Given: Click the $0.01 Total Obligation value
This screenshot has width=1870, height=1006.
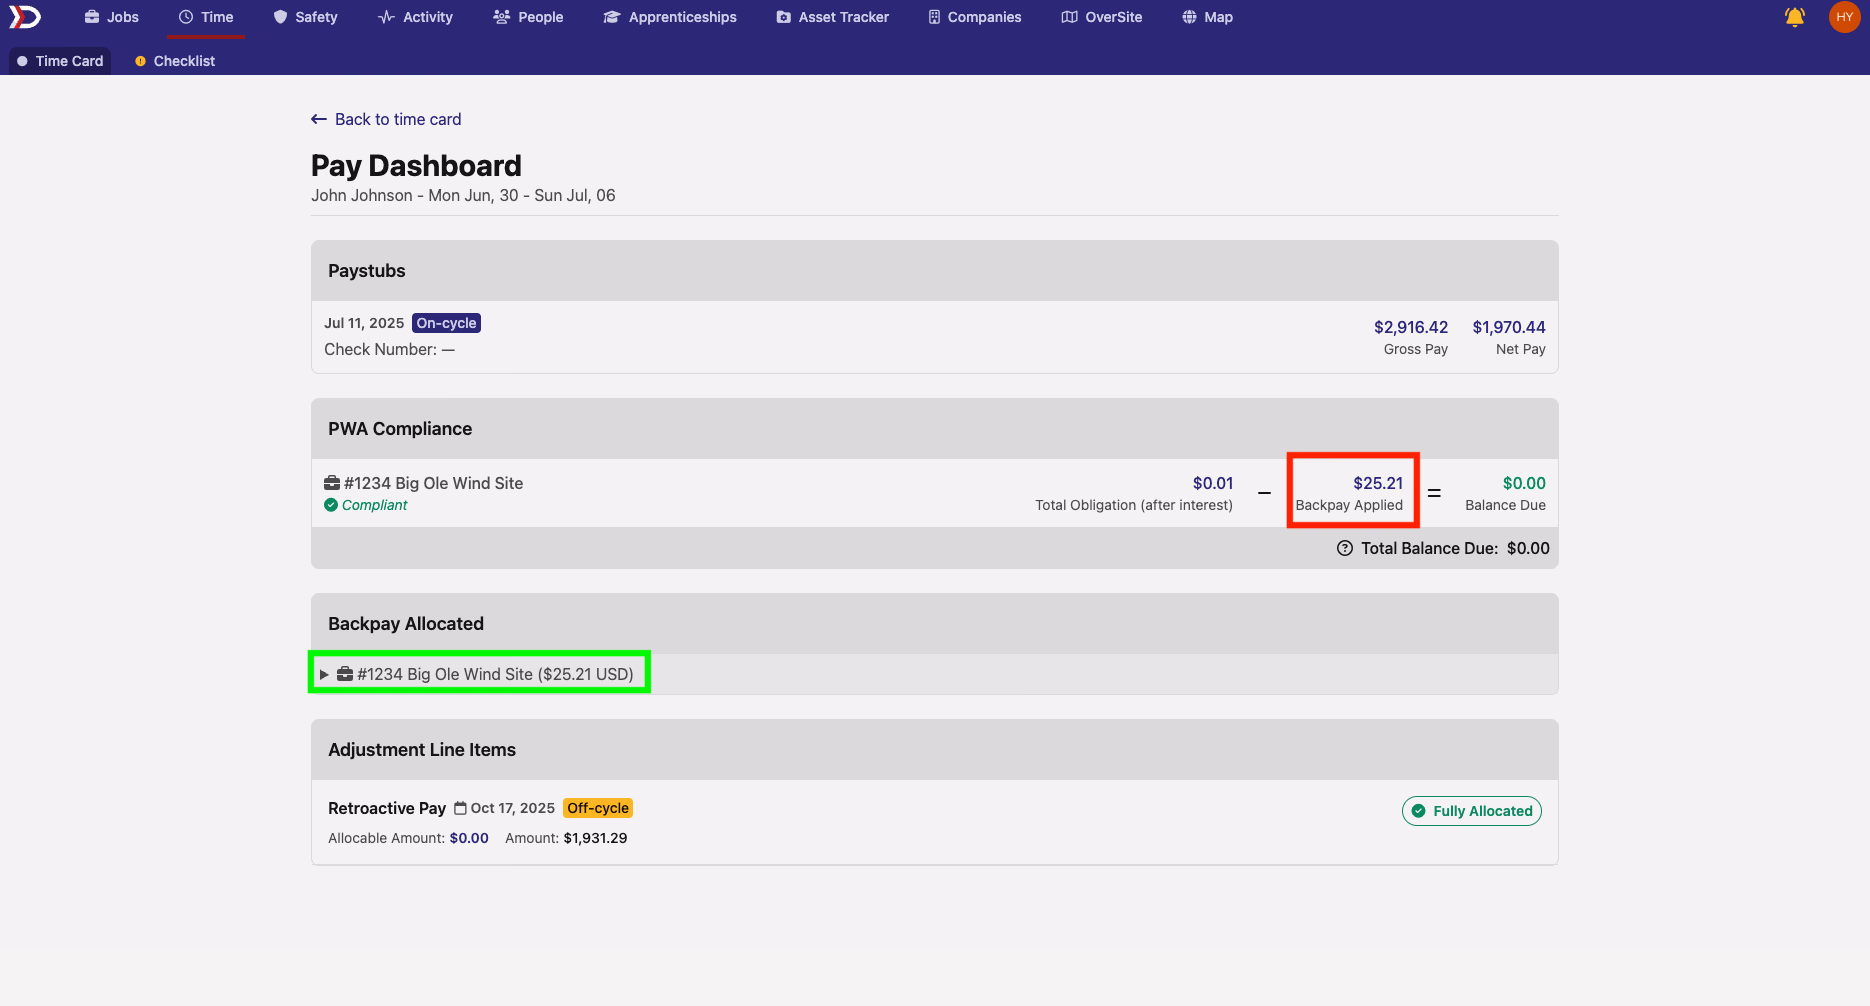Looking at the screenshot, I should (x=1212, y=483).
